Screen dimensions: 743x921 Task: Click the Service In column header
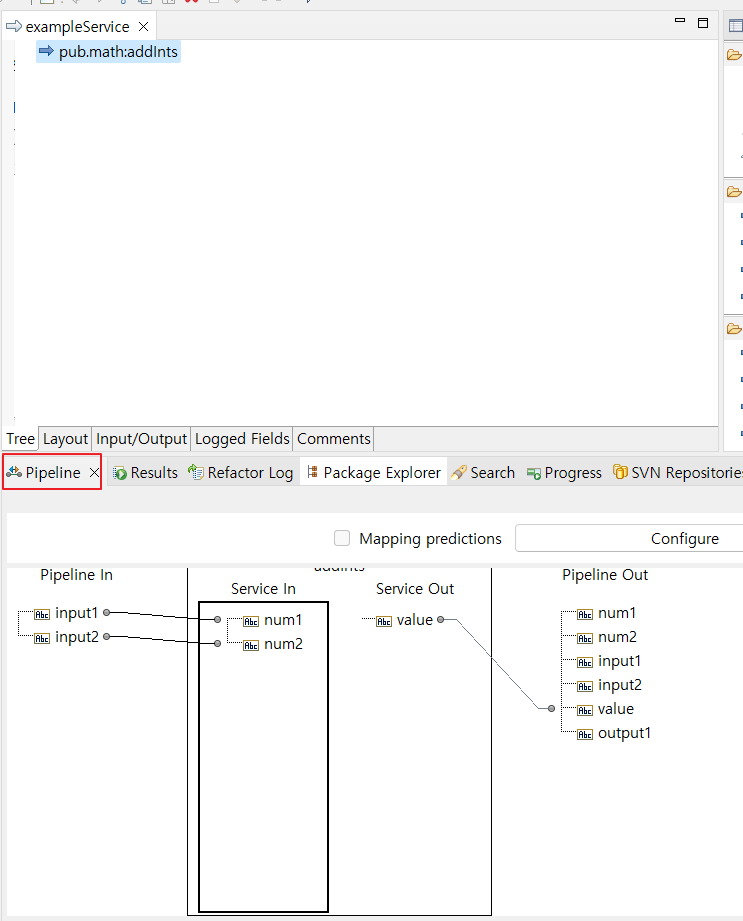tap(263, 589)
